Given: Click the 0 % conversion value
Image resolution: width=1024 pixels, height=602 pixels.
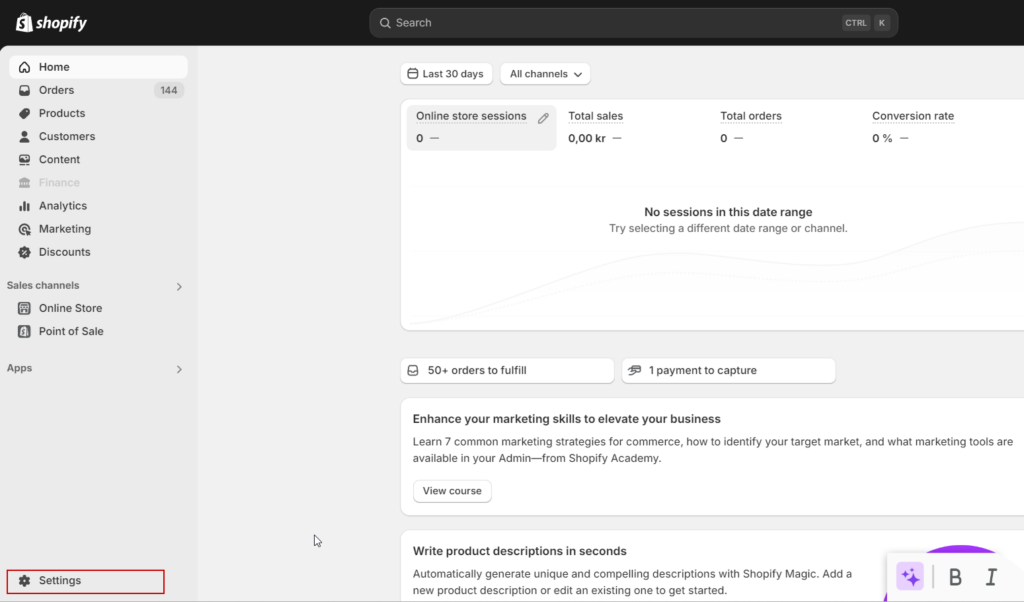Looking at the screenshot, I should pos(882,138).
